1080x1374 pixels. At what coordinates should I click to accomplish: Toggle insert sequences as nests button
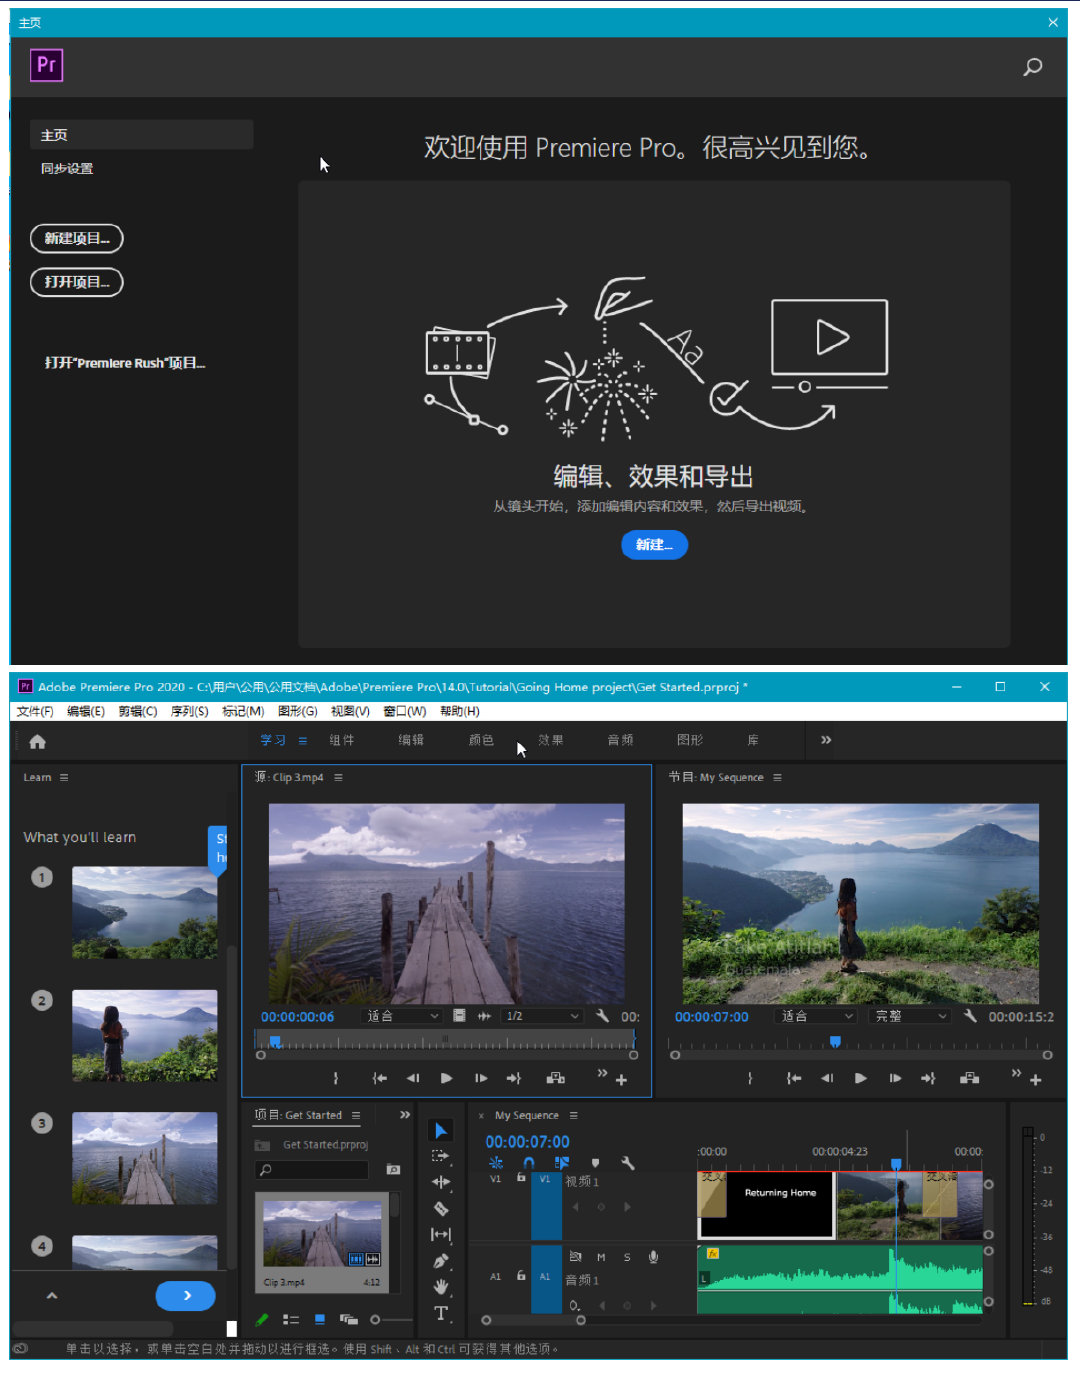coord(496,1163)
